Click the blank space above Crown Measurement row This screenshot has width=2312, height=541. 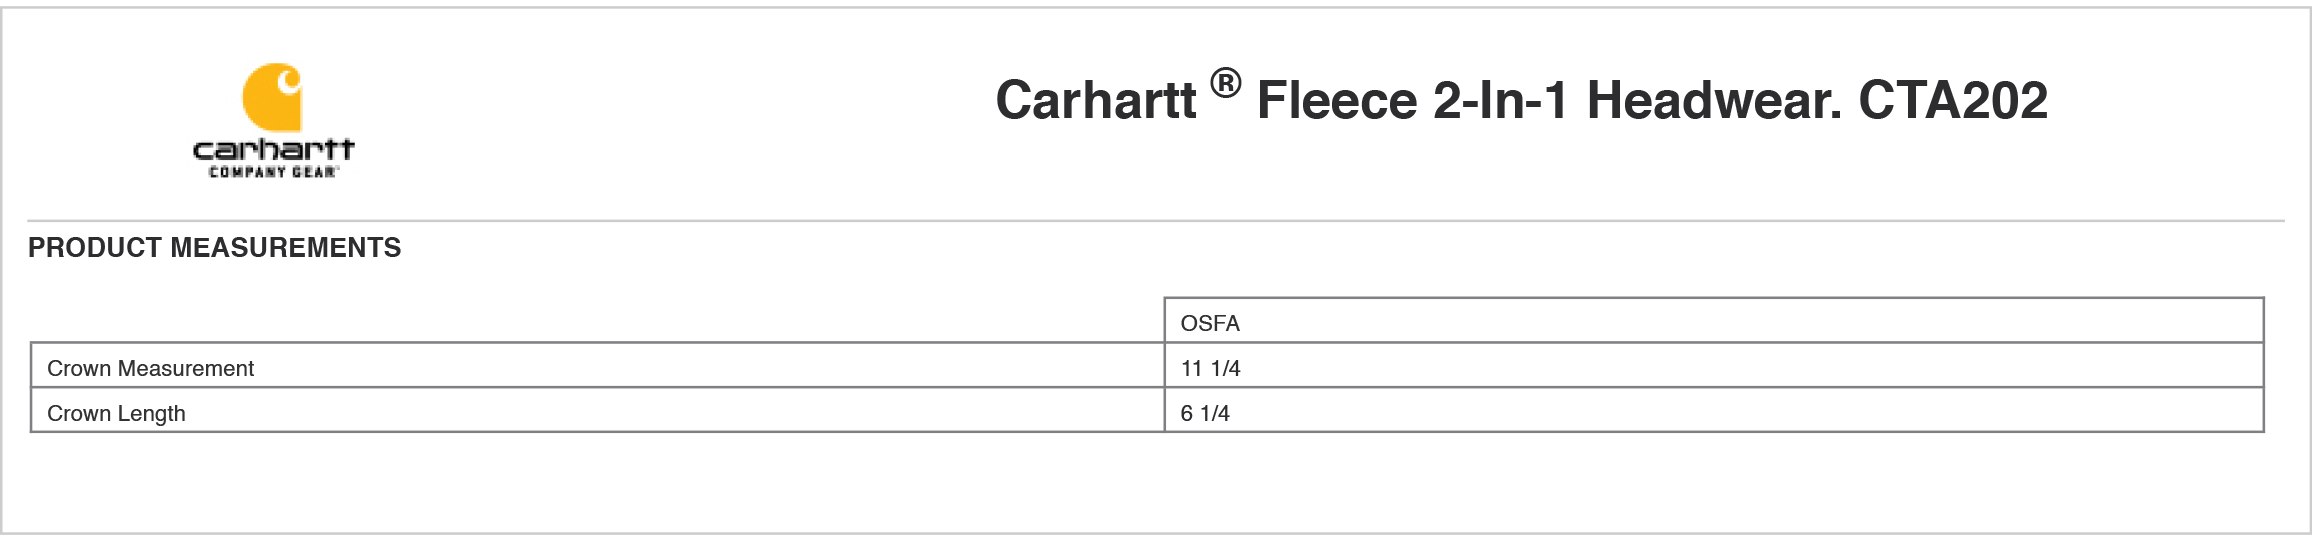(597, 320)
